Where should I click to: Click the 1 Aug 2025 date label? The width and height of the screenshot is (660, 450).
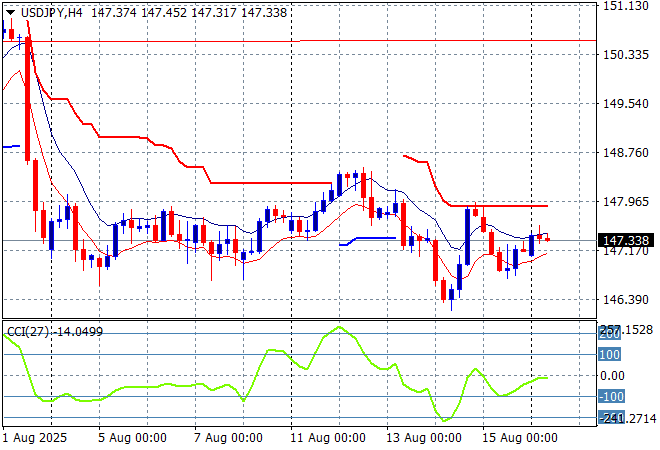(35, 438)
